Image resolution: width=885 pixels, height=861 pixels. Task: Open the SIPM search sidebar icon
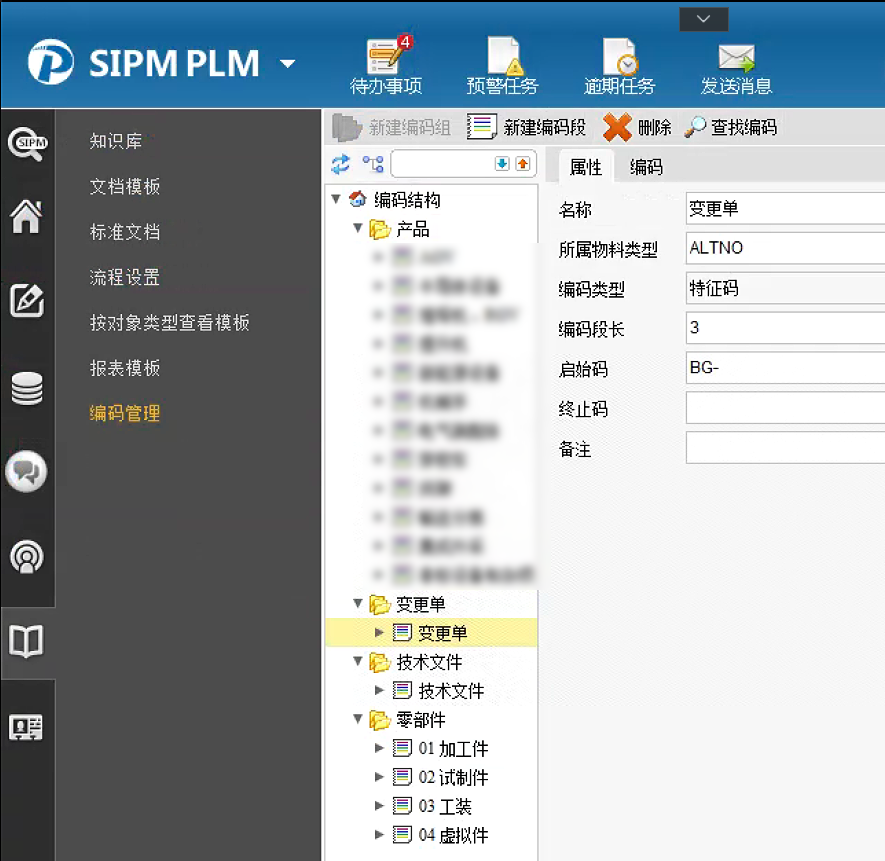[x=27, y=143]
